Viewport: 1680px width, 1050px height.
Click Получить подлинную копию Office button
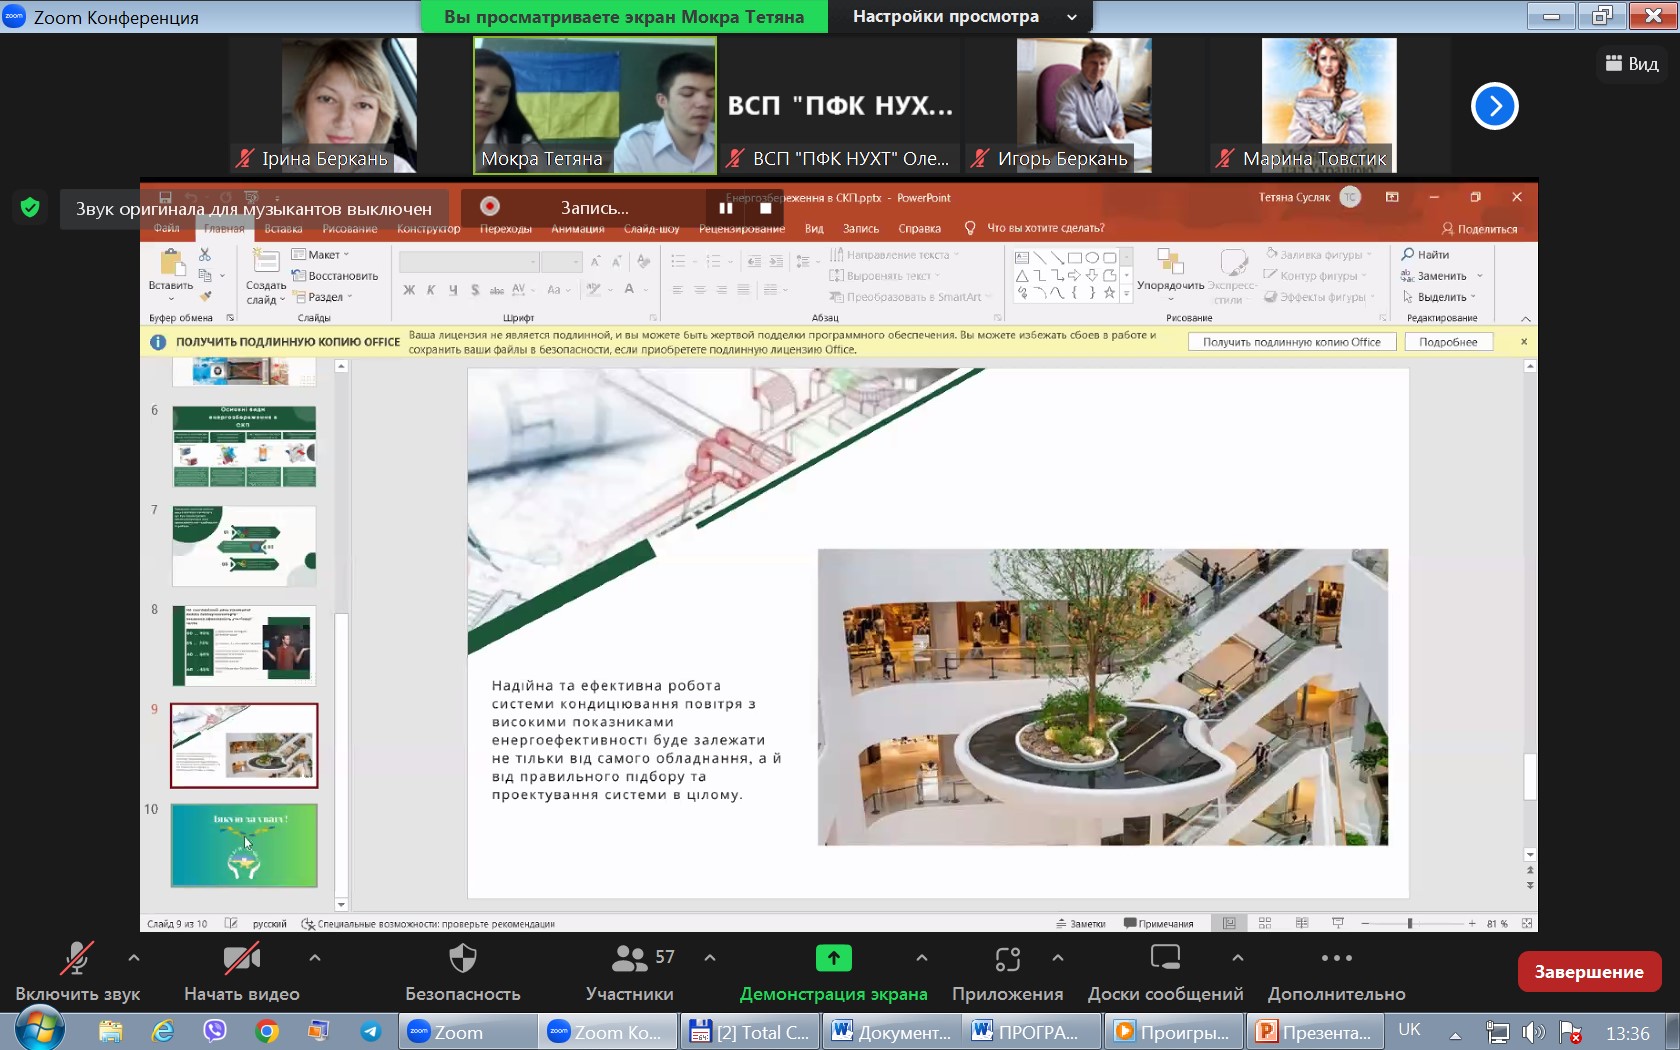point(1291,342)
